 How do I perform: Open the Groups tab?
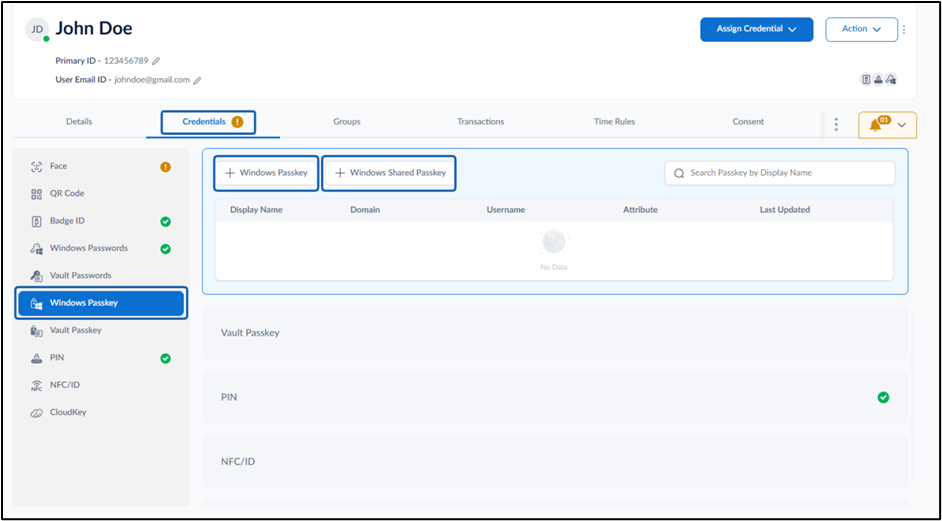[347, 121]
